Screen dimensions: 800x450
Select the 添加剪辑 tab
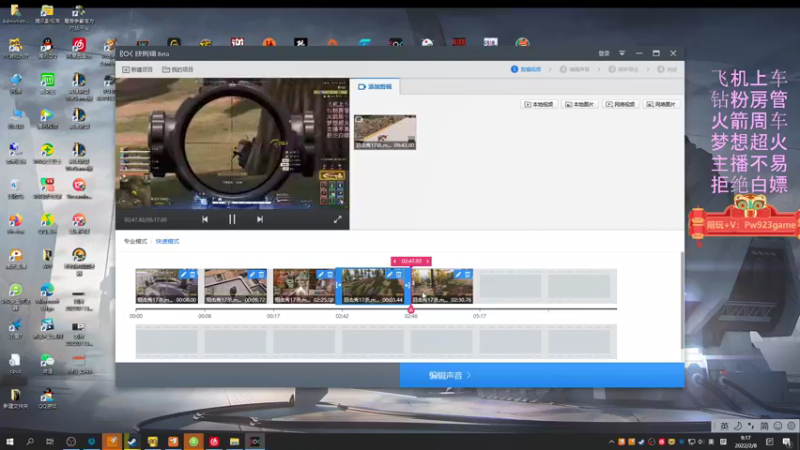[375, 87]
